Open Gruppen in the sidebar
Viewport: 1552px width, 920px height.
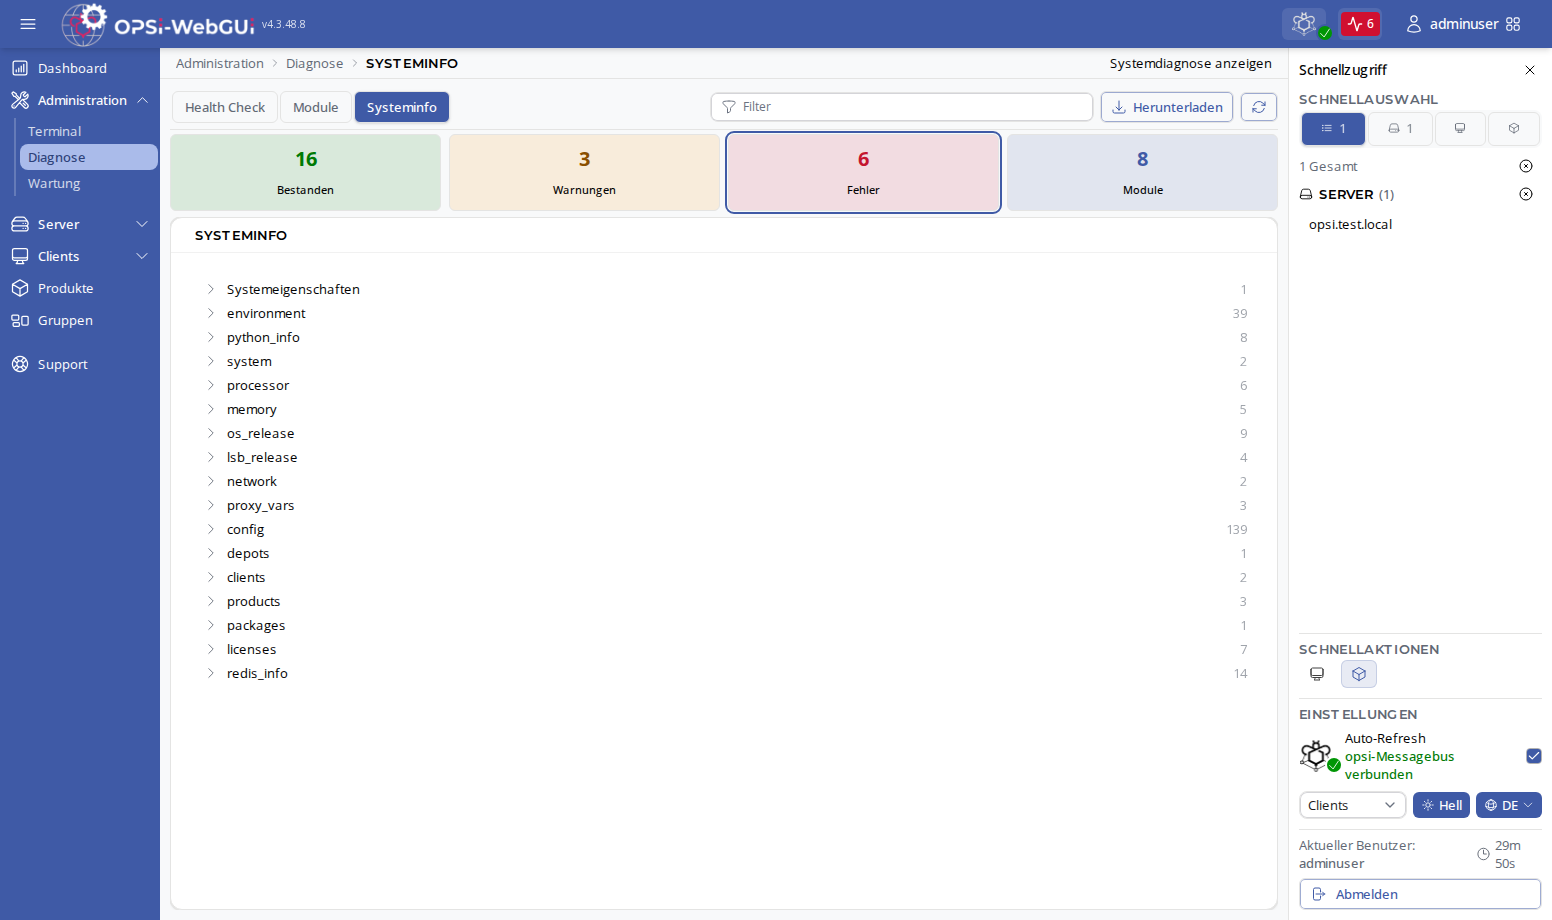[x=80, y=320]
